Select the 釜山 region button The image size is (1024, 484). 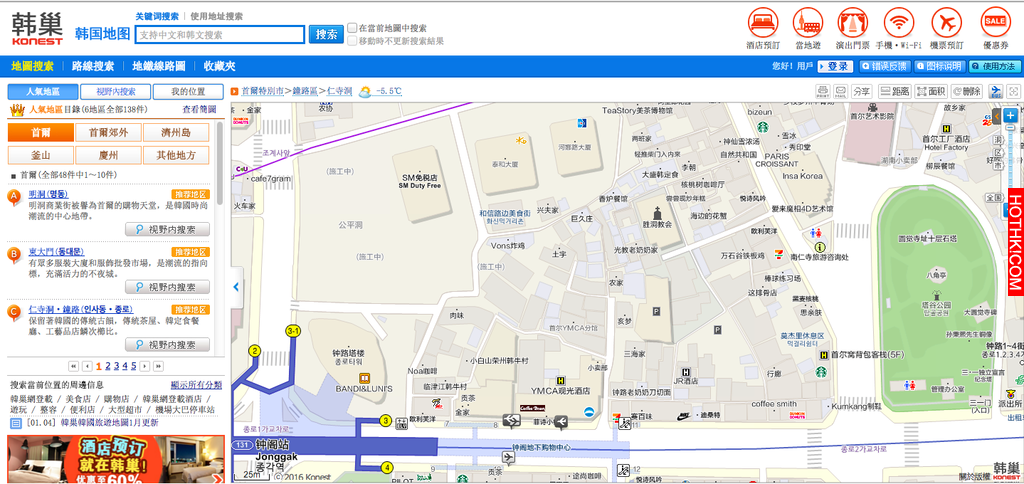(40, 155)
